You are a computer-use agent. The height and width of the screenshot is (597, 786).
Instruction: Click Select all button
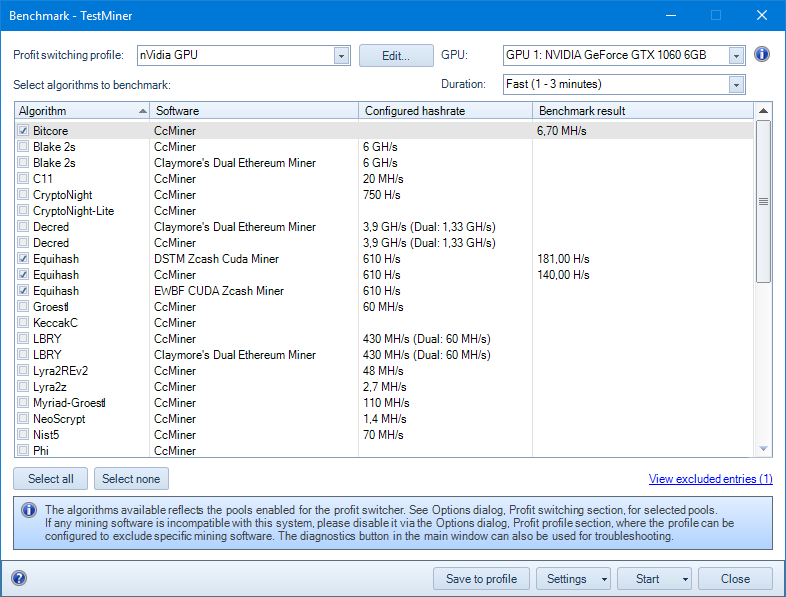click(x=51, y=479)
